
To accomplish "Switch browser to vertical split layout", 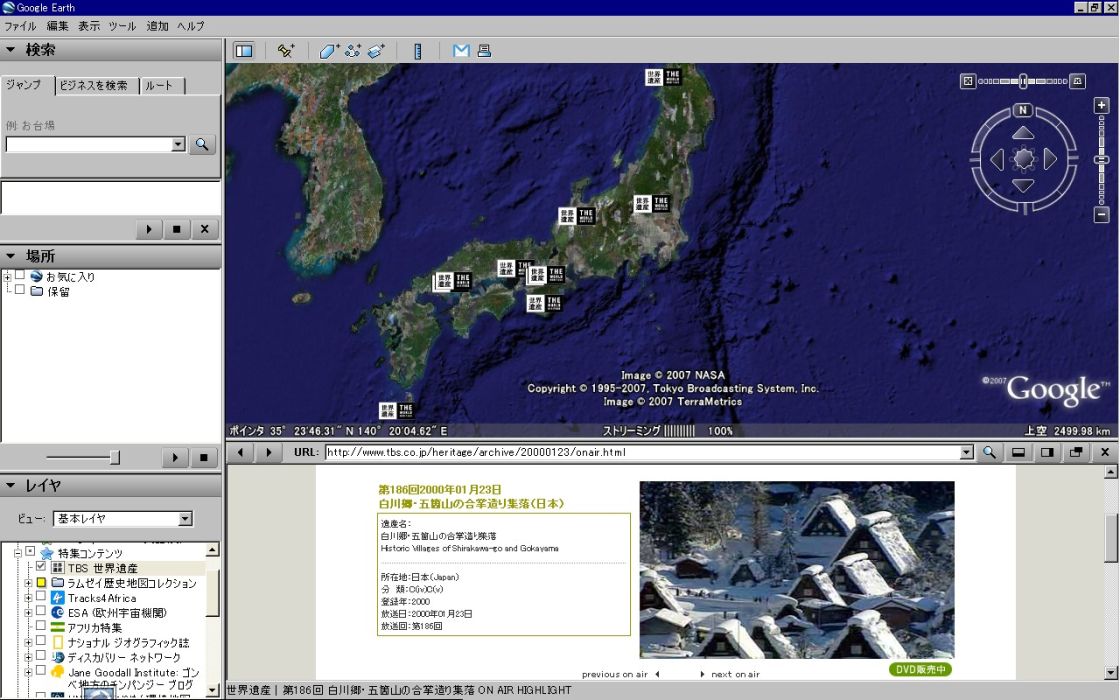I will click(1047, 452).
